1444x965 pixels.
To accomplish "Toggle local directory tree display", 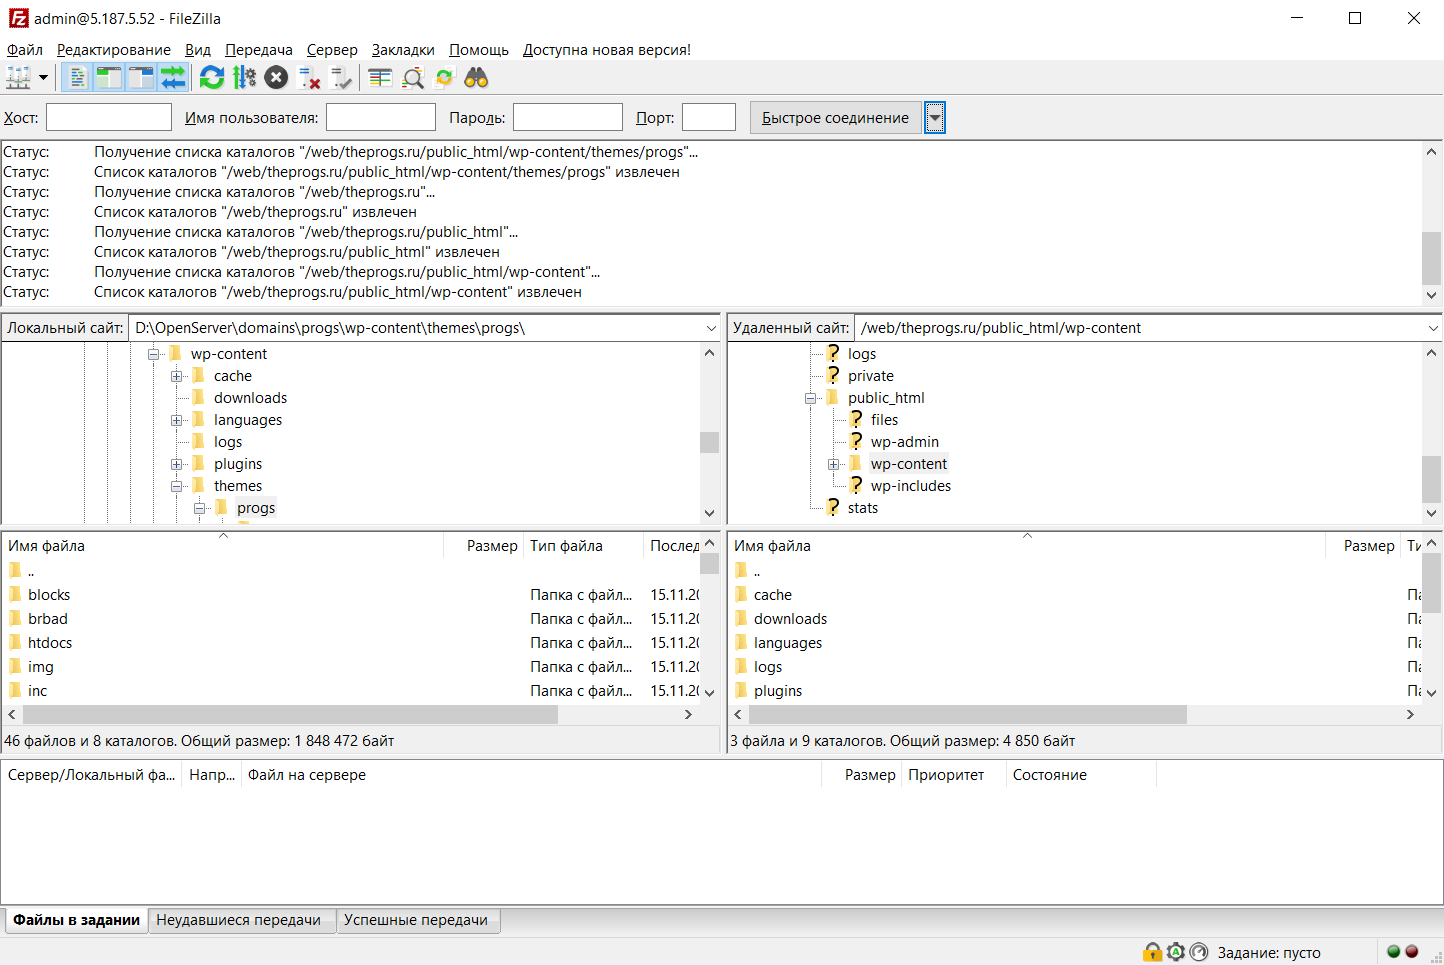I will (109, 78).
